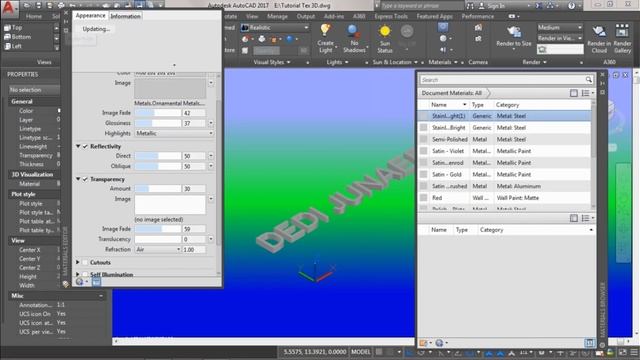The width and height of the screenshot is (640, 360).
Task: Expand the Cutouts section triangle
Action: coord(78,262)
